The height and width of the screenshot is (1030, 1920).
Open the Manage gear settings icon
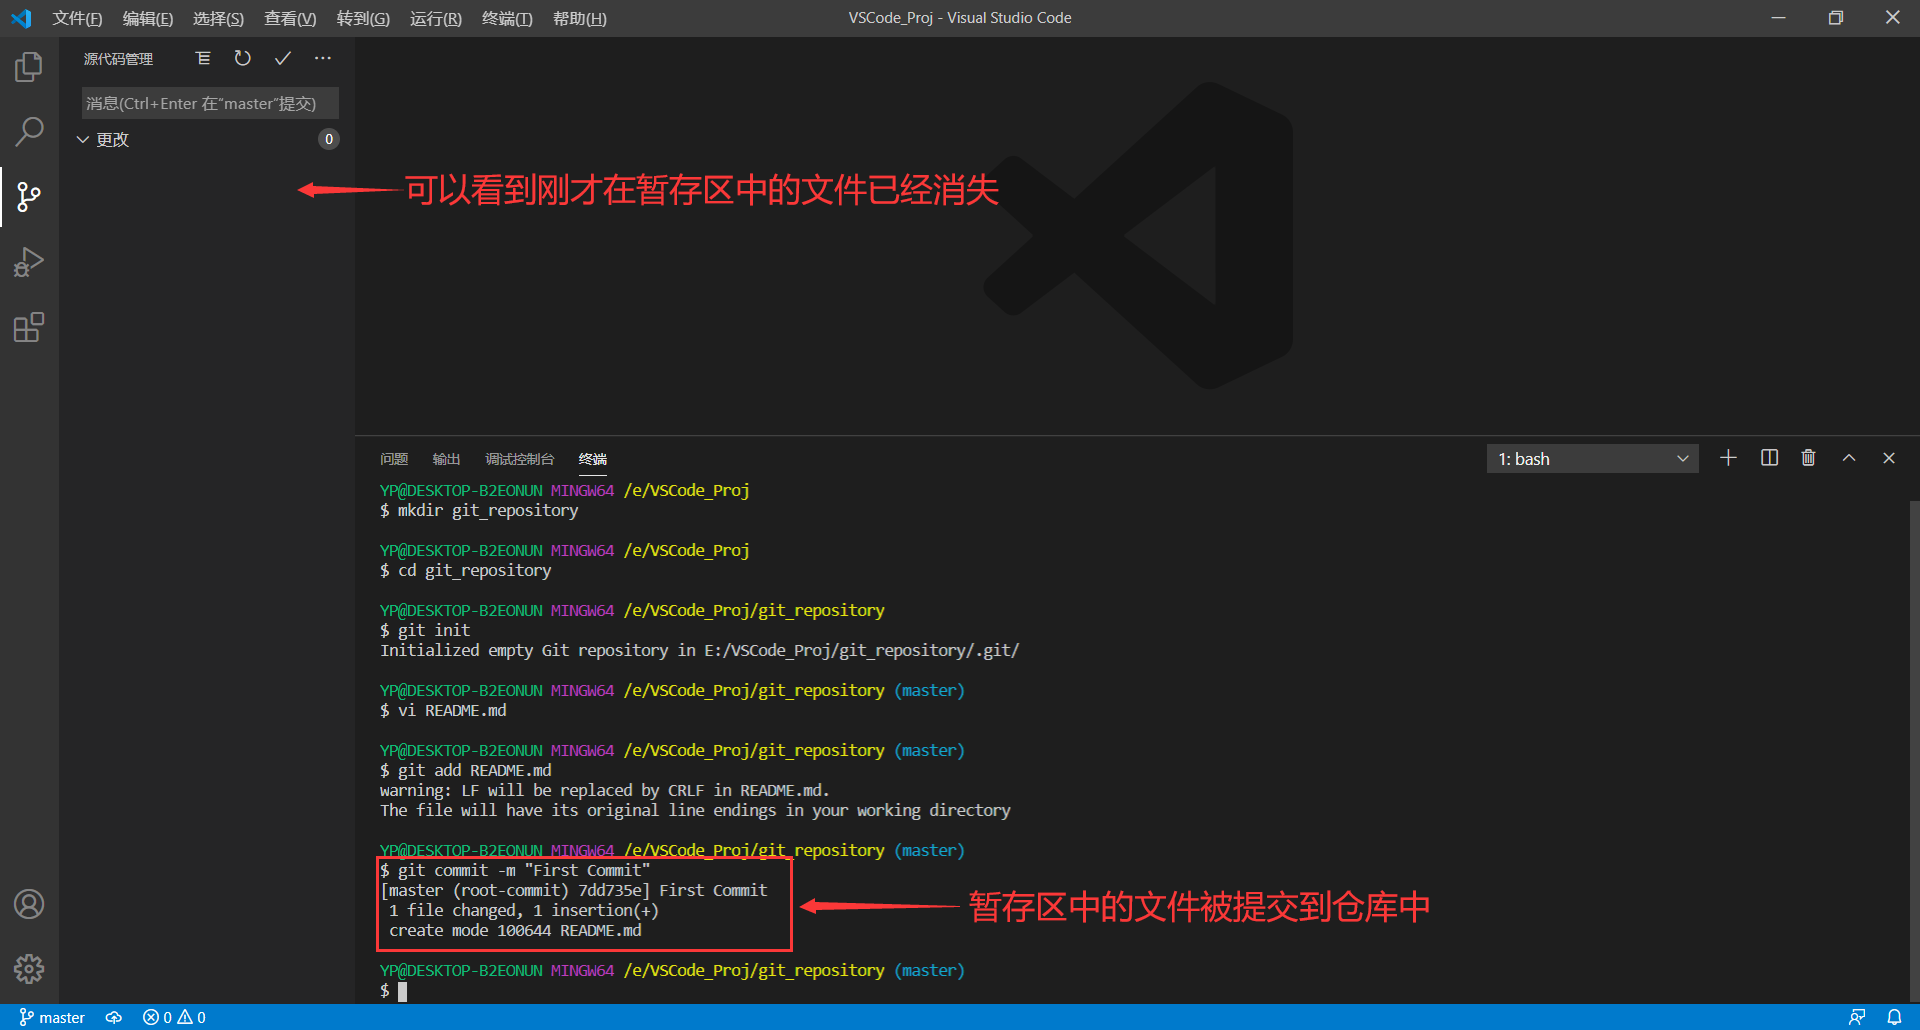pos(29,969)
